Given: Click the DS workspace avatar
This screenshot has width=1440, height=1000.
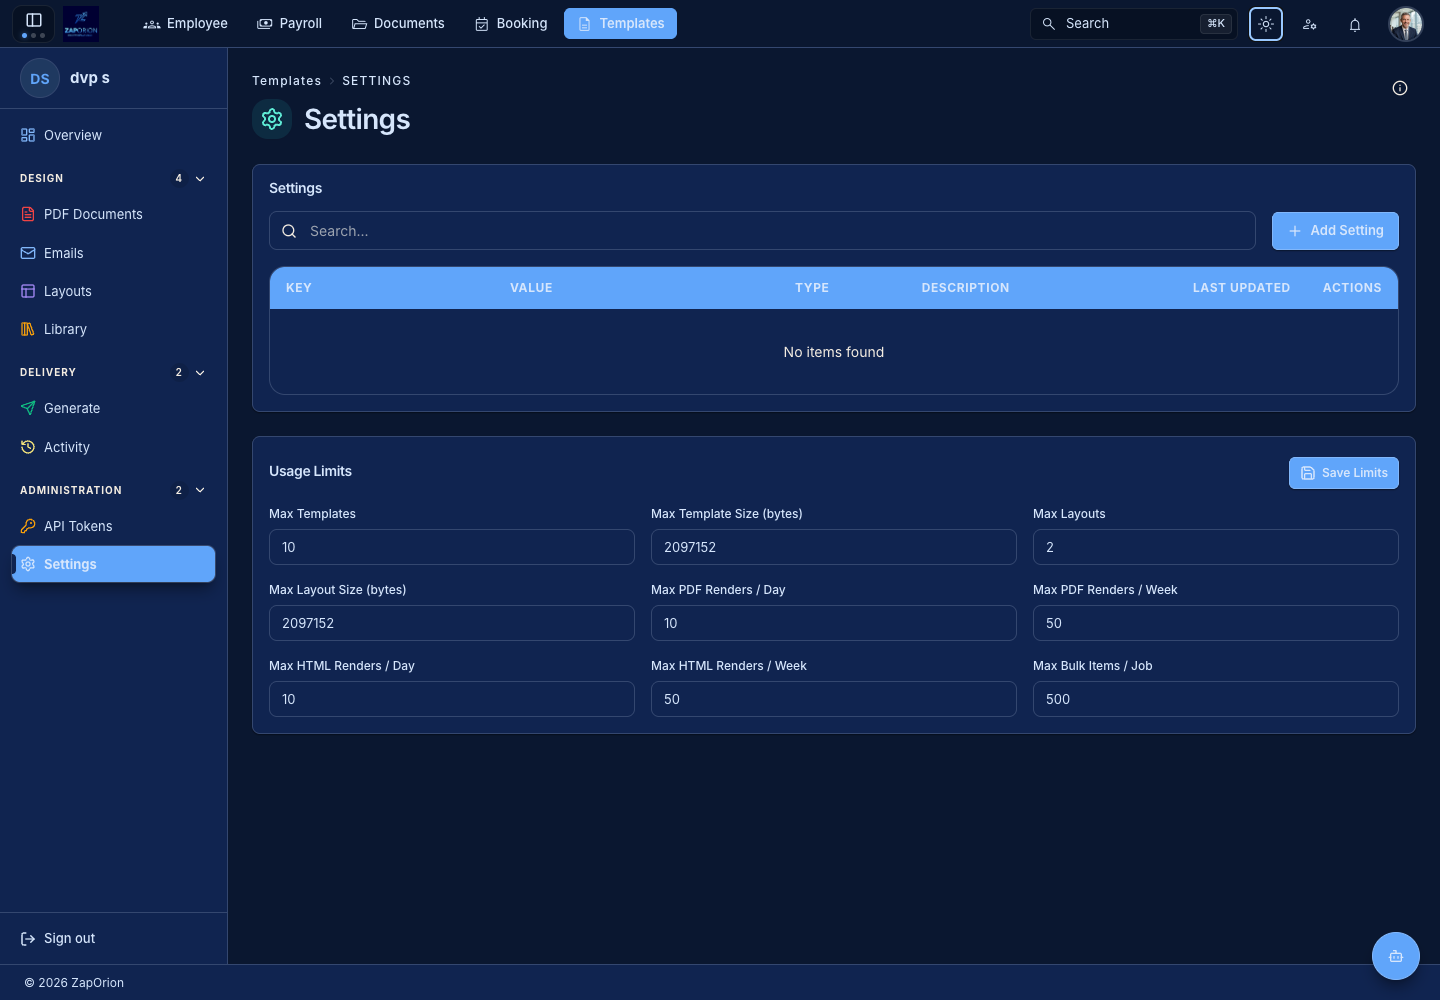Looking at the screenshot, I should point(40,78).
